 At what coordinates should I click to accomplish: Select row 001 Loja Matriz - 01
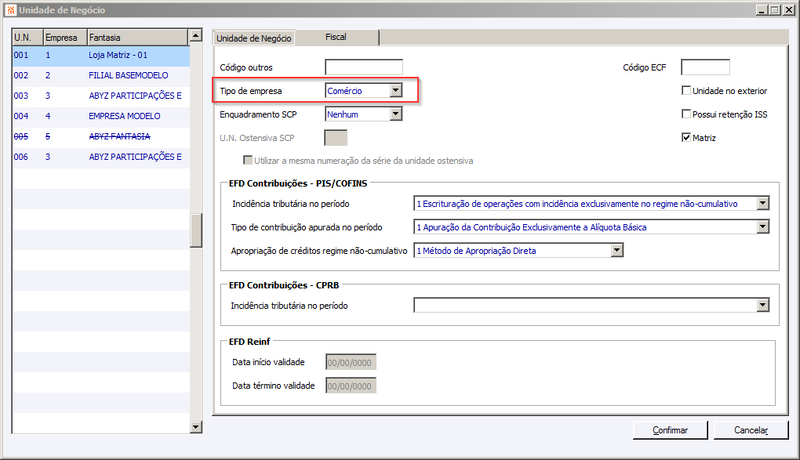101,55
